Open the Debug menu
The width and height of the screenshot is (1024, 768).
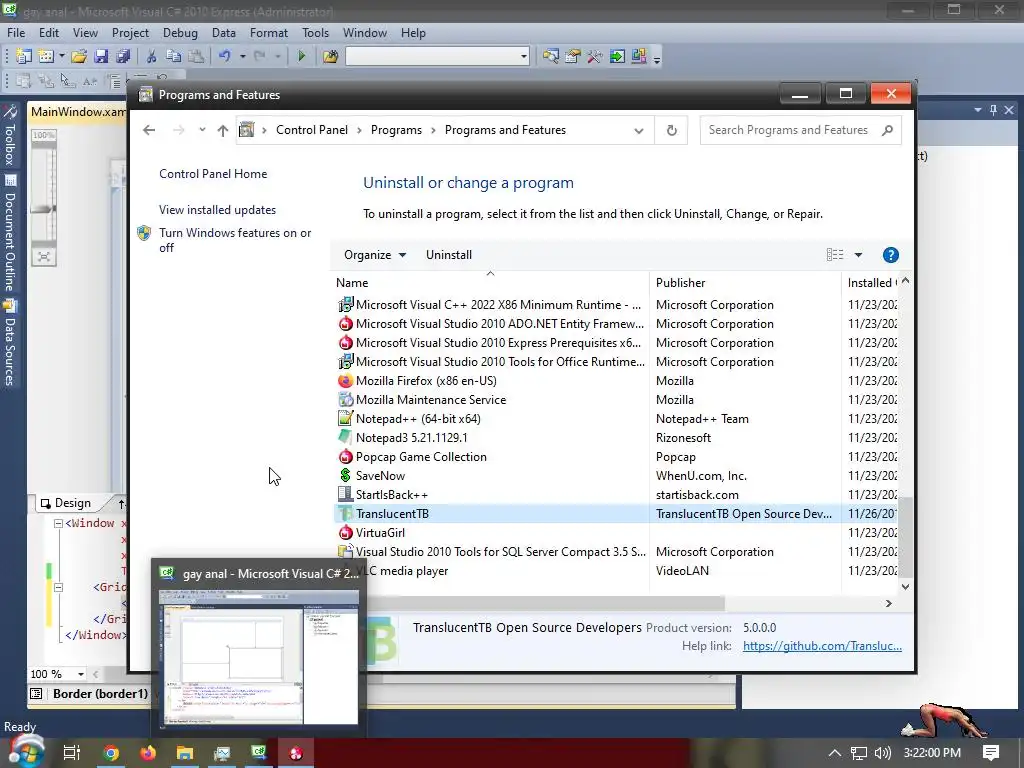(180, 33)
